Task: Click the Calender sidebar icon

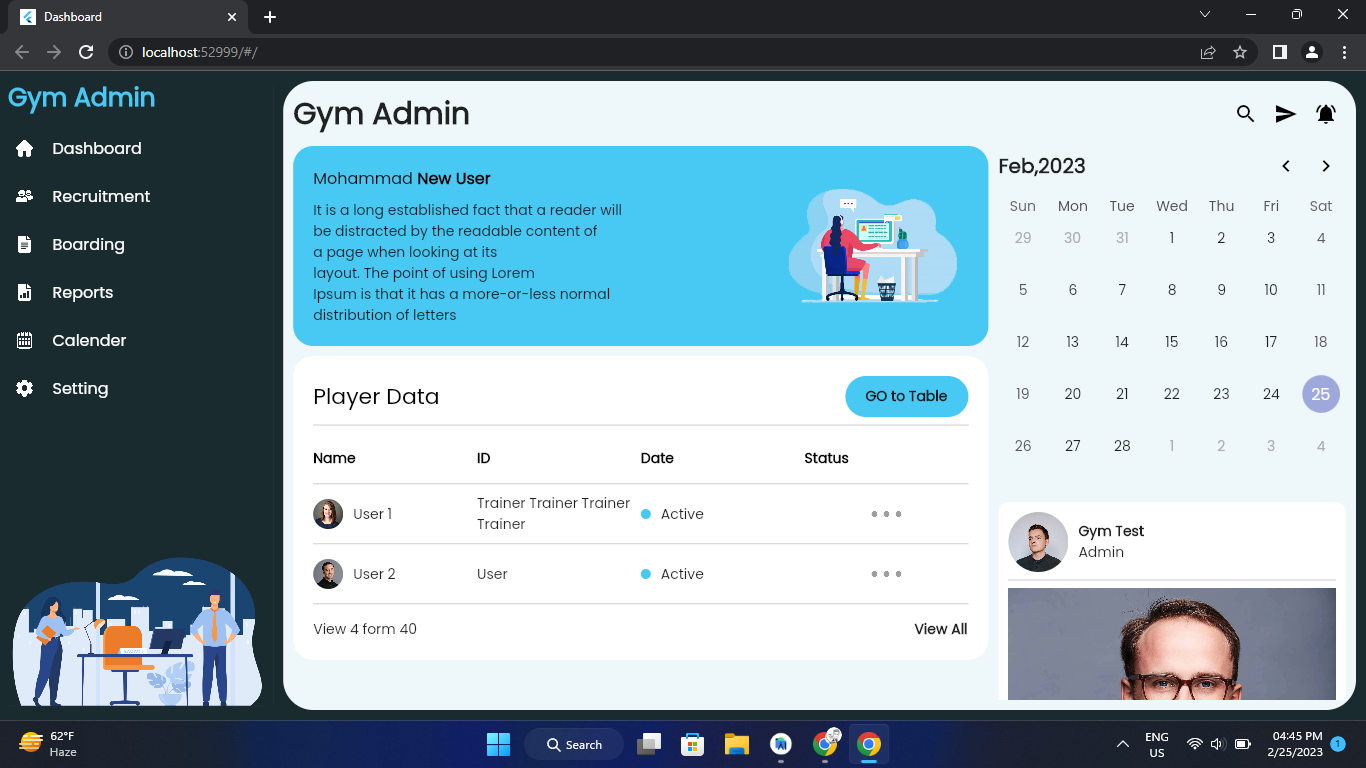Action: (x=24, y=340)
